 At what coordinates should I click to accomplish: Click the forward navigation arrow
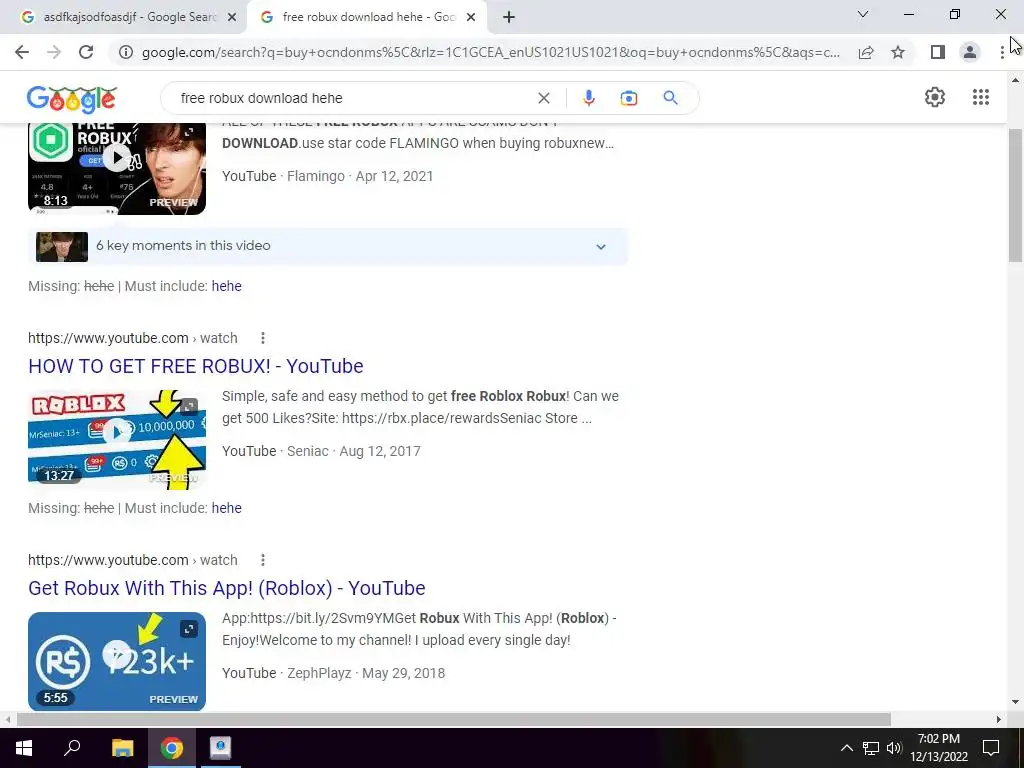click(54, 52)
